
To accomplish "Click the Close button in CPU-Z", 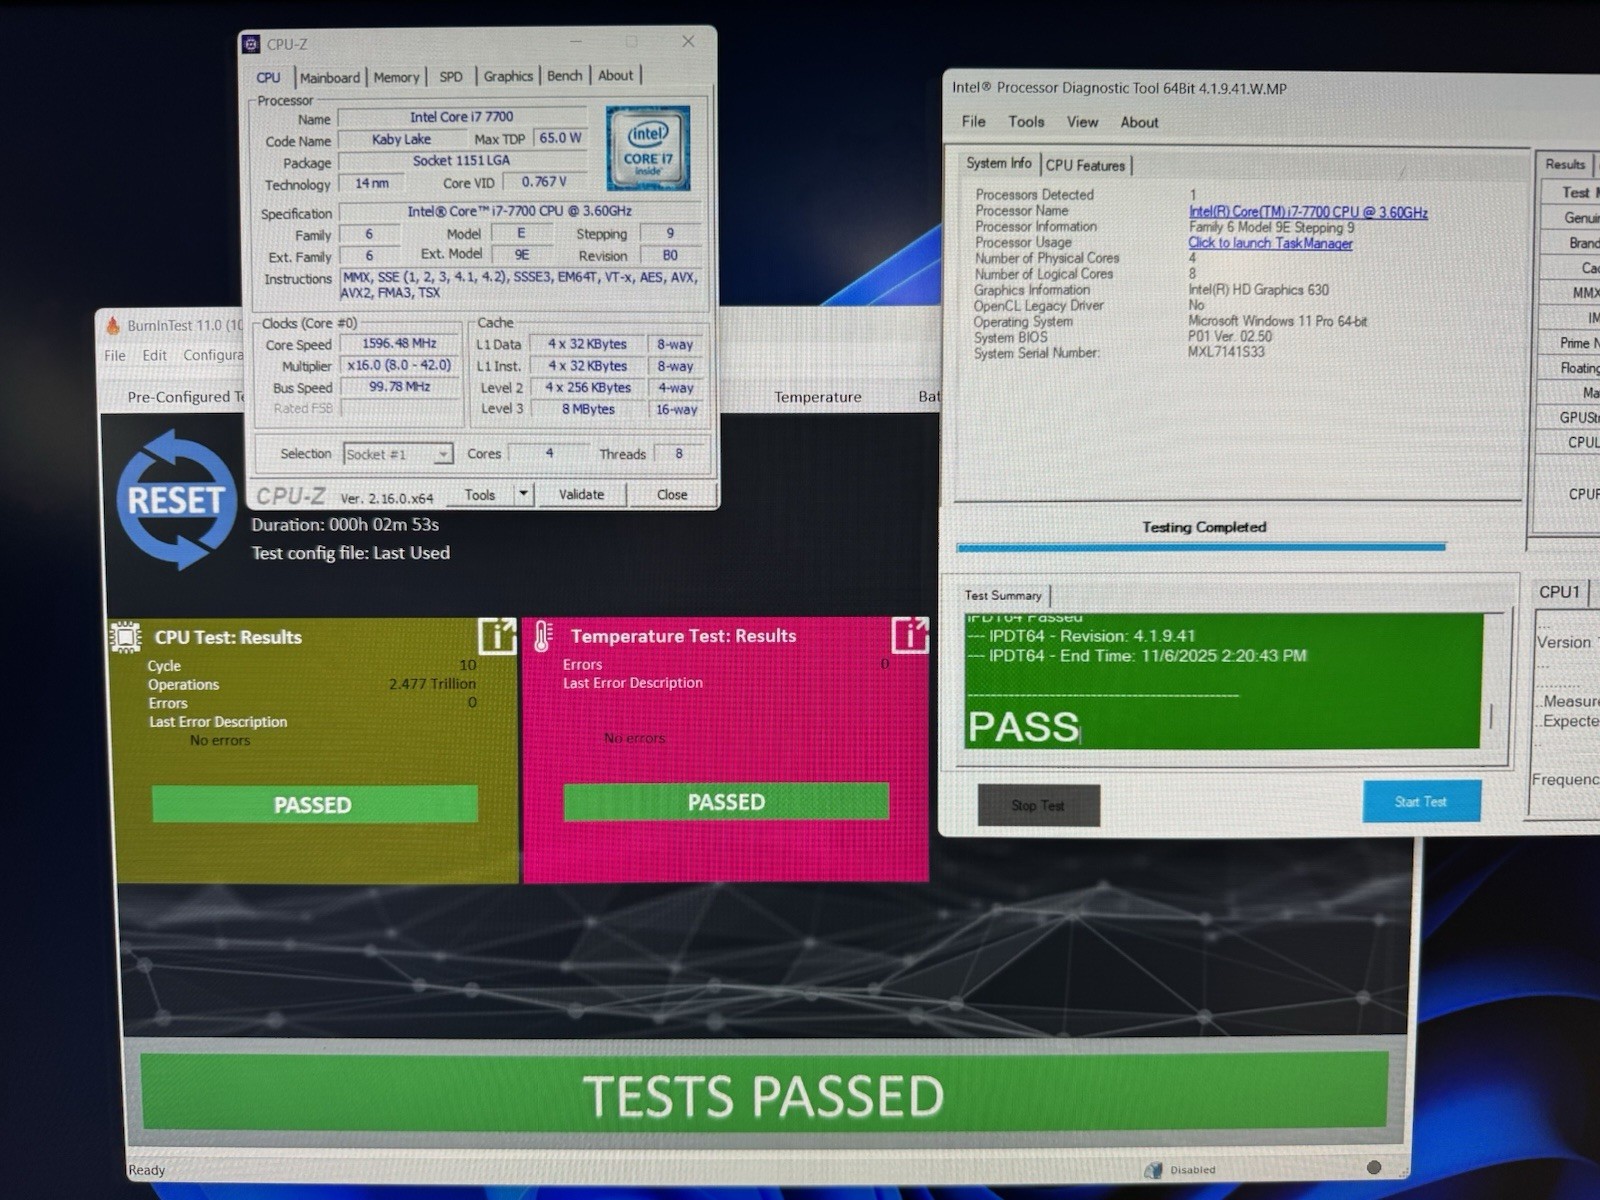I will point(672,494).
